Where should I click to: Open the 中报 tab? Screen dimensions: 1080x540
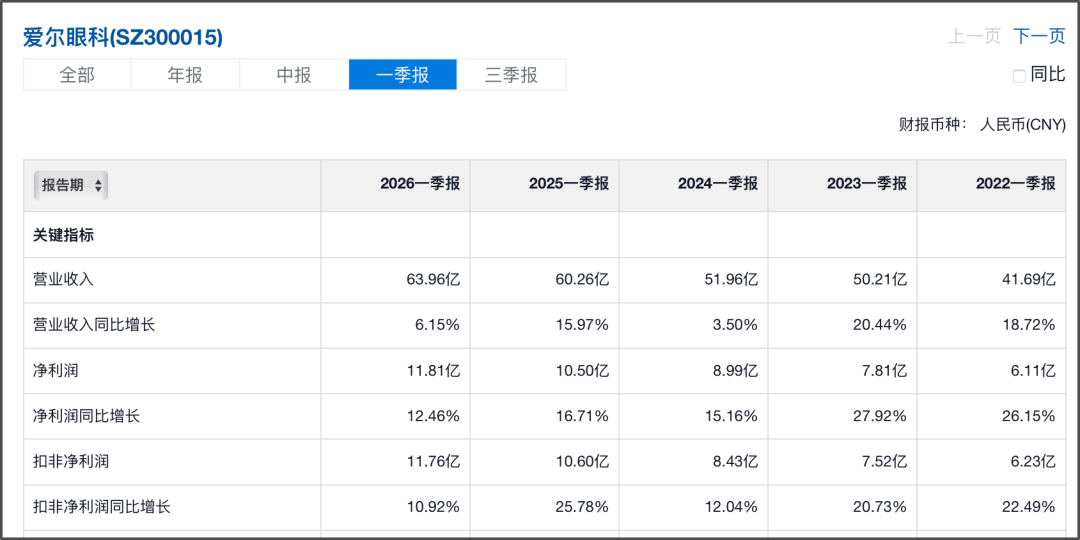[x=294, y=74]
